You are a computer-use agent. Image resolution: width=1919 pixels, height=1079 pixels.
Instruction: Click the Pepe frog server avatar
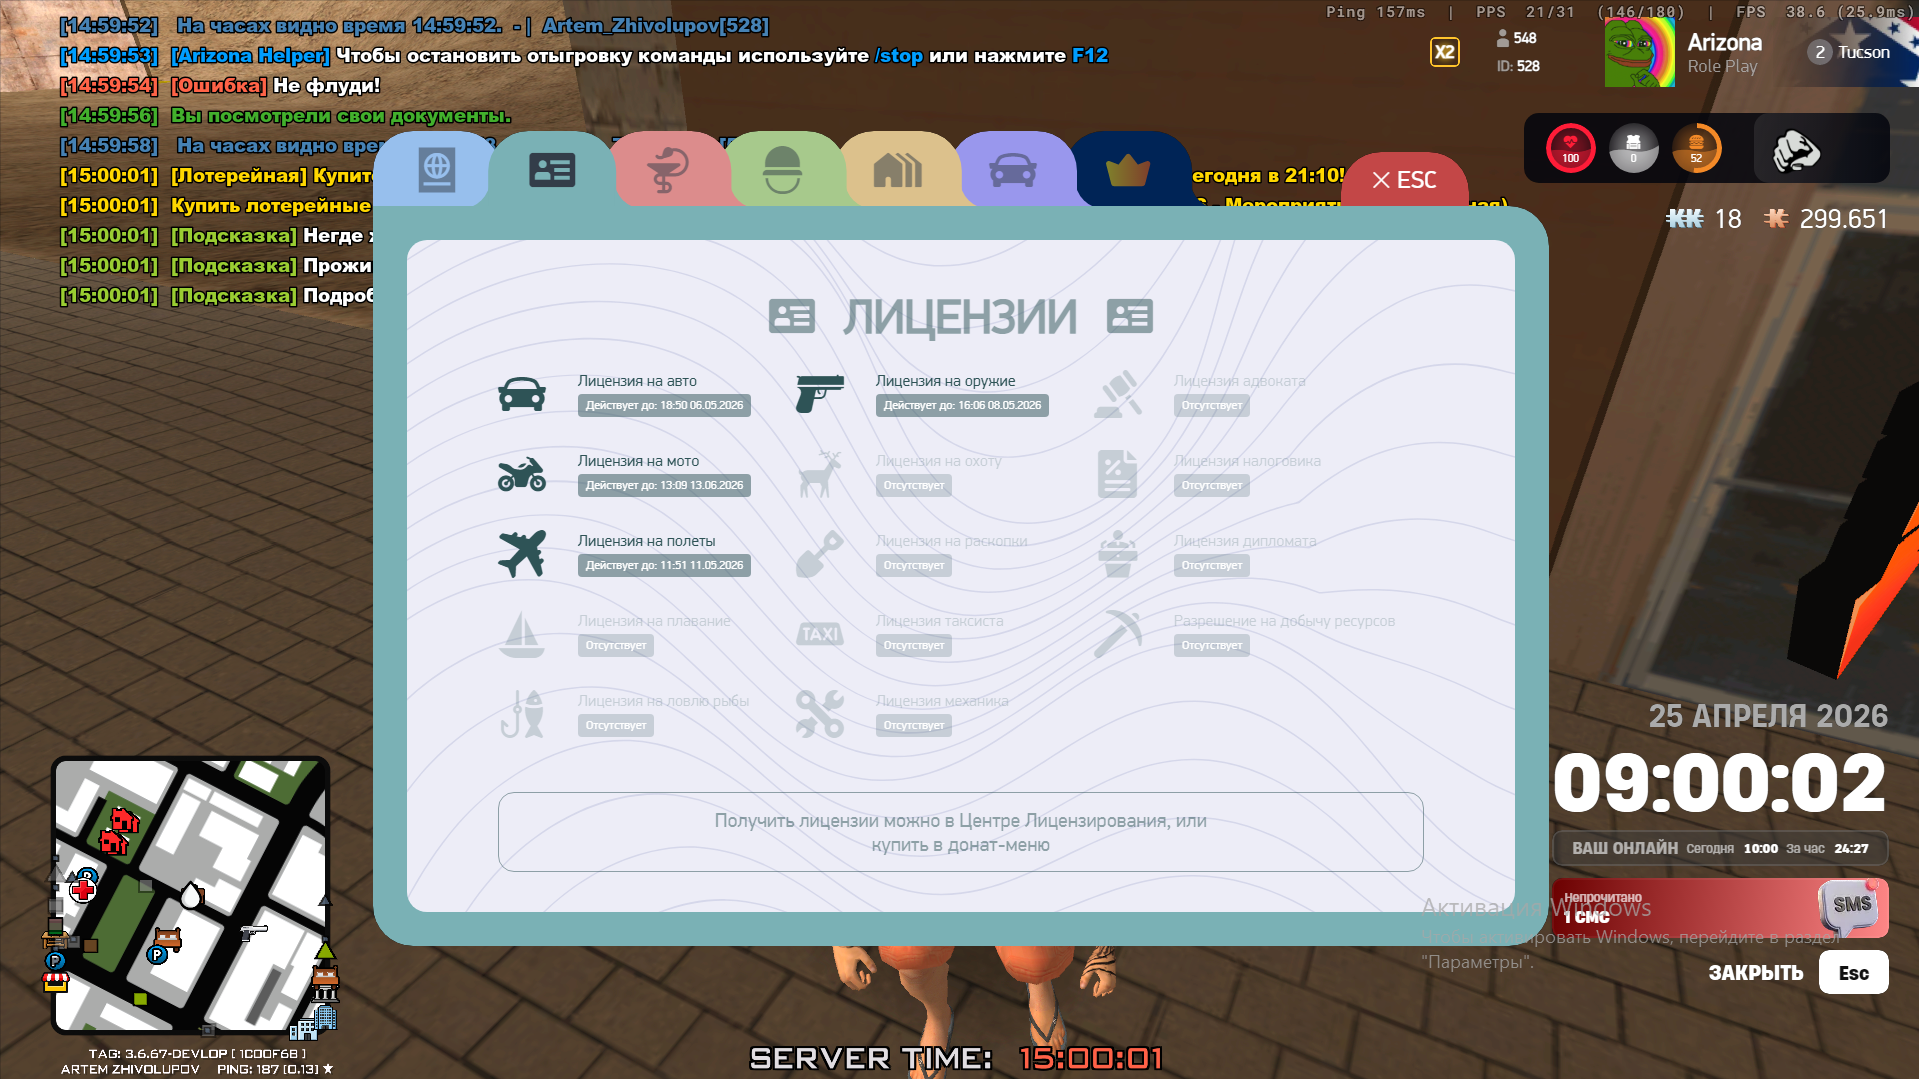[x=1639, y=52]
